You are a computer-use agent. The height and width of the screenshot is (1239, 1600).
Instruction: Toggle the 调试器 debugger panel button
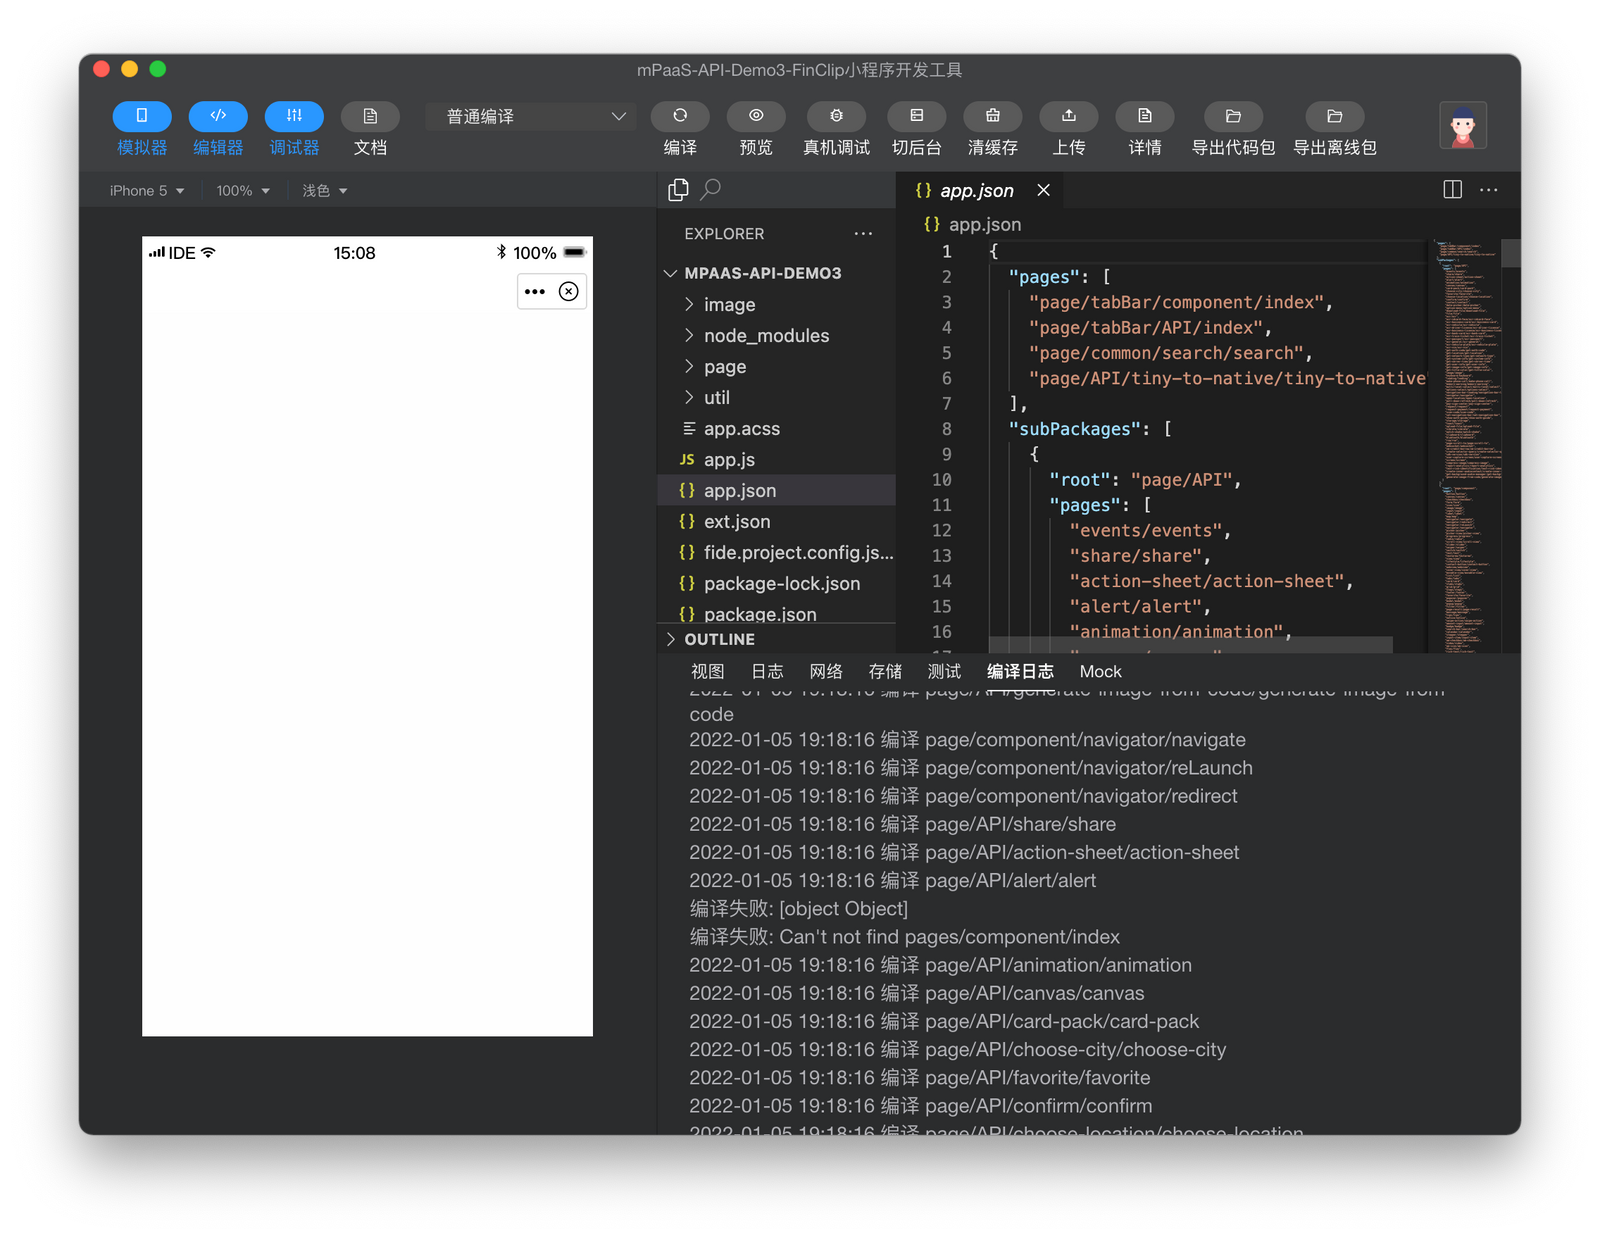pos(294,116)
